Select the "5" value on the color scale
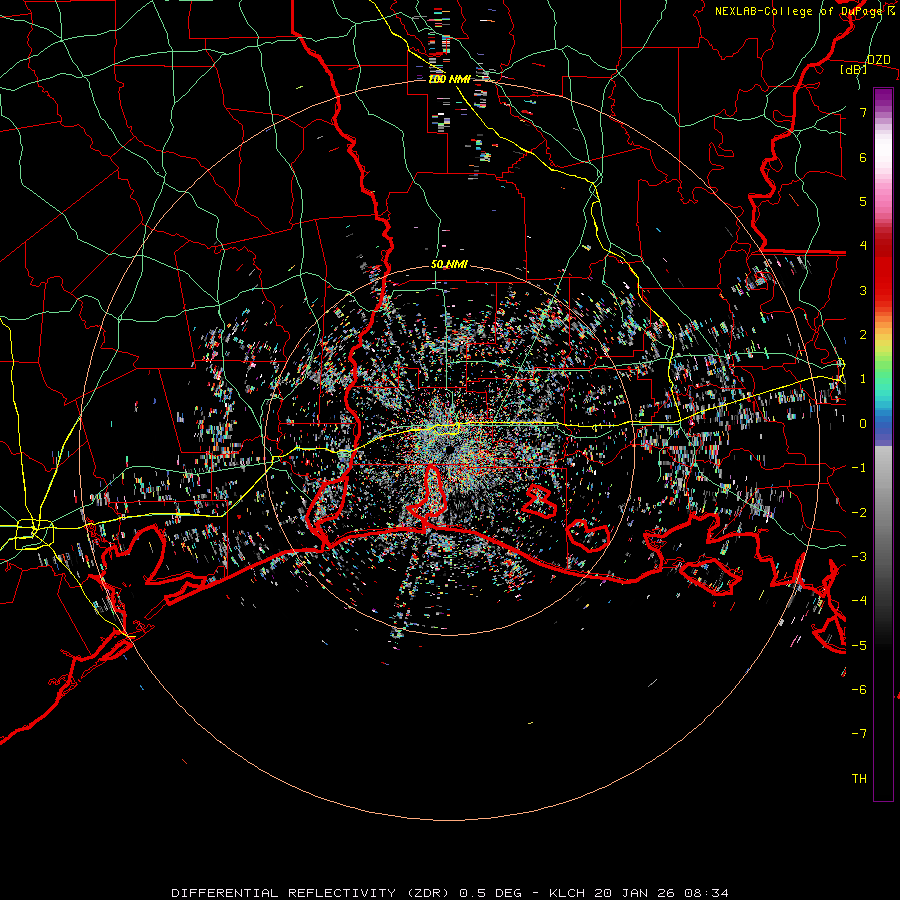This screenshot has height=900, width=900. pos(863,201)
